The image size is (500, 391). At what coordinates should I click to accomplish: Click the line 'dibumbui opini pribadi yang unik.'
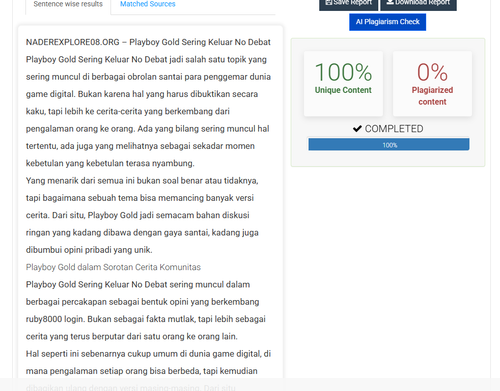[x=89, y=250]
